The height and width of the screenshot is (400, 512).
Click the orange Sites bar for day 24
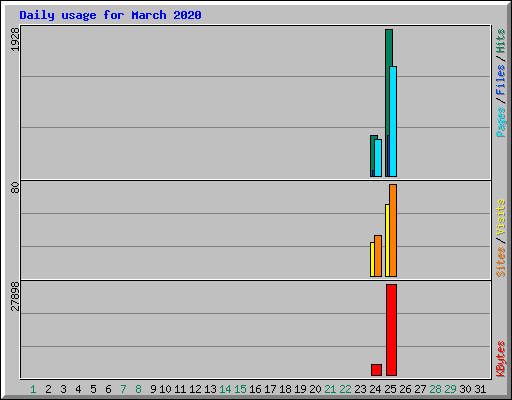click(x=378, y=256)
